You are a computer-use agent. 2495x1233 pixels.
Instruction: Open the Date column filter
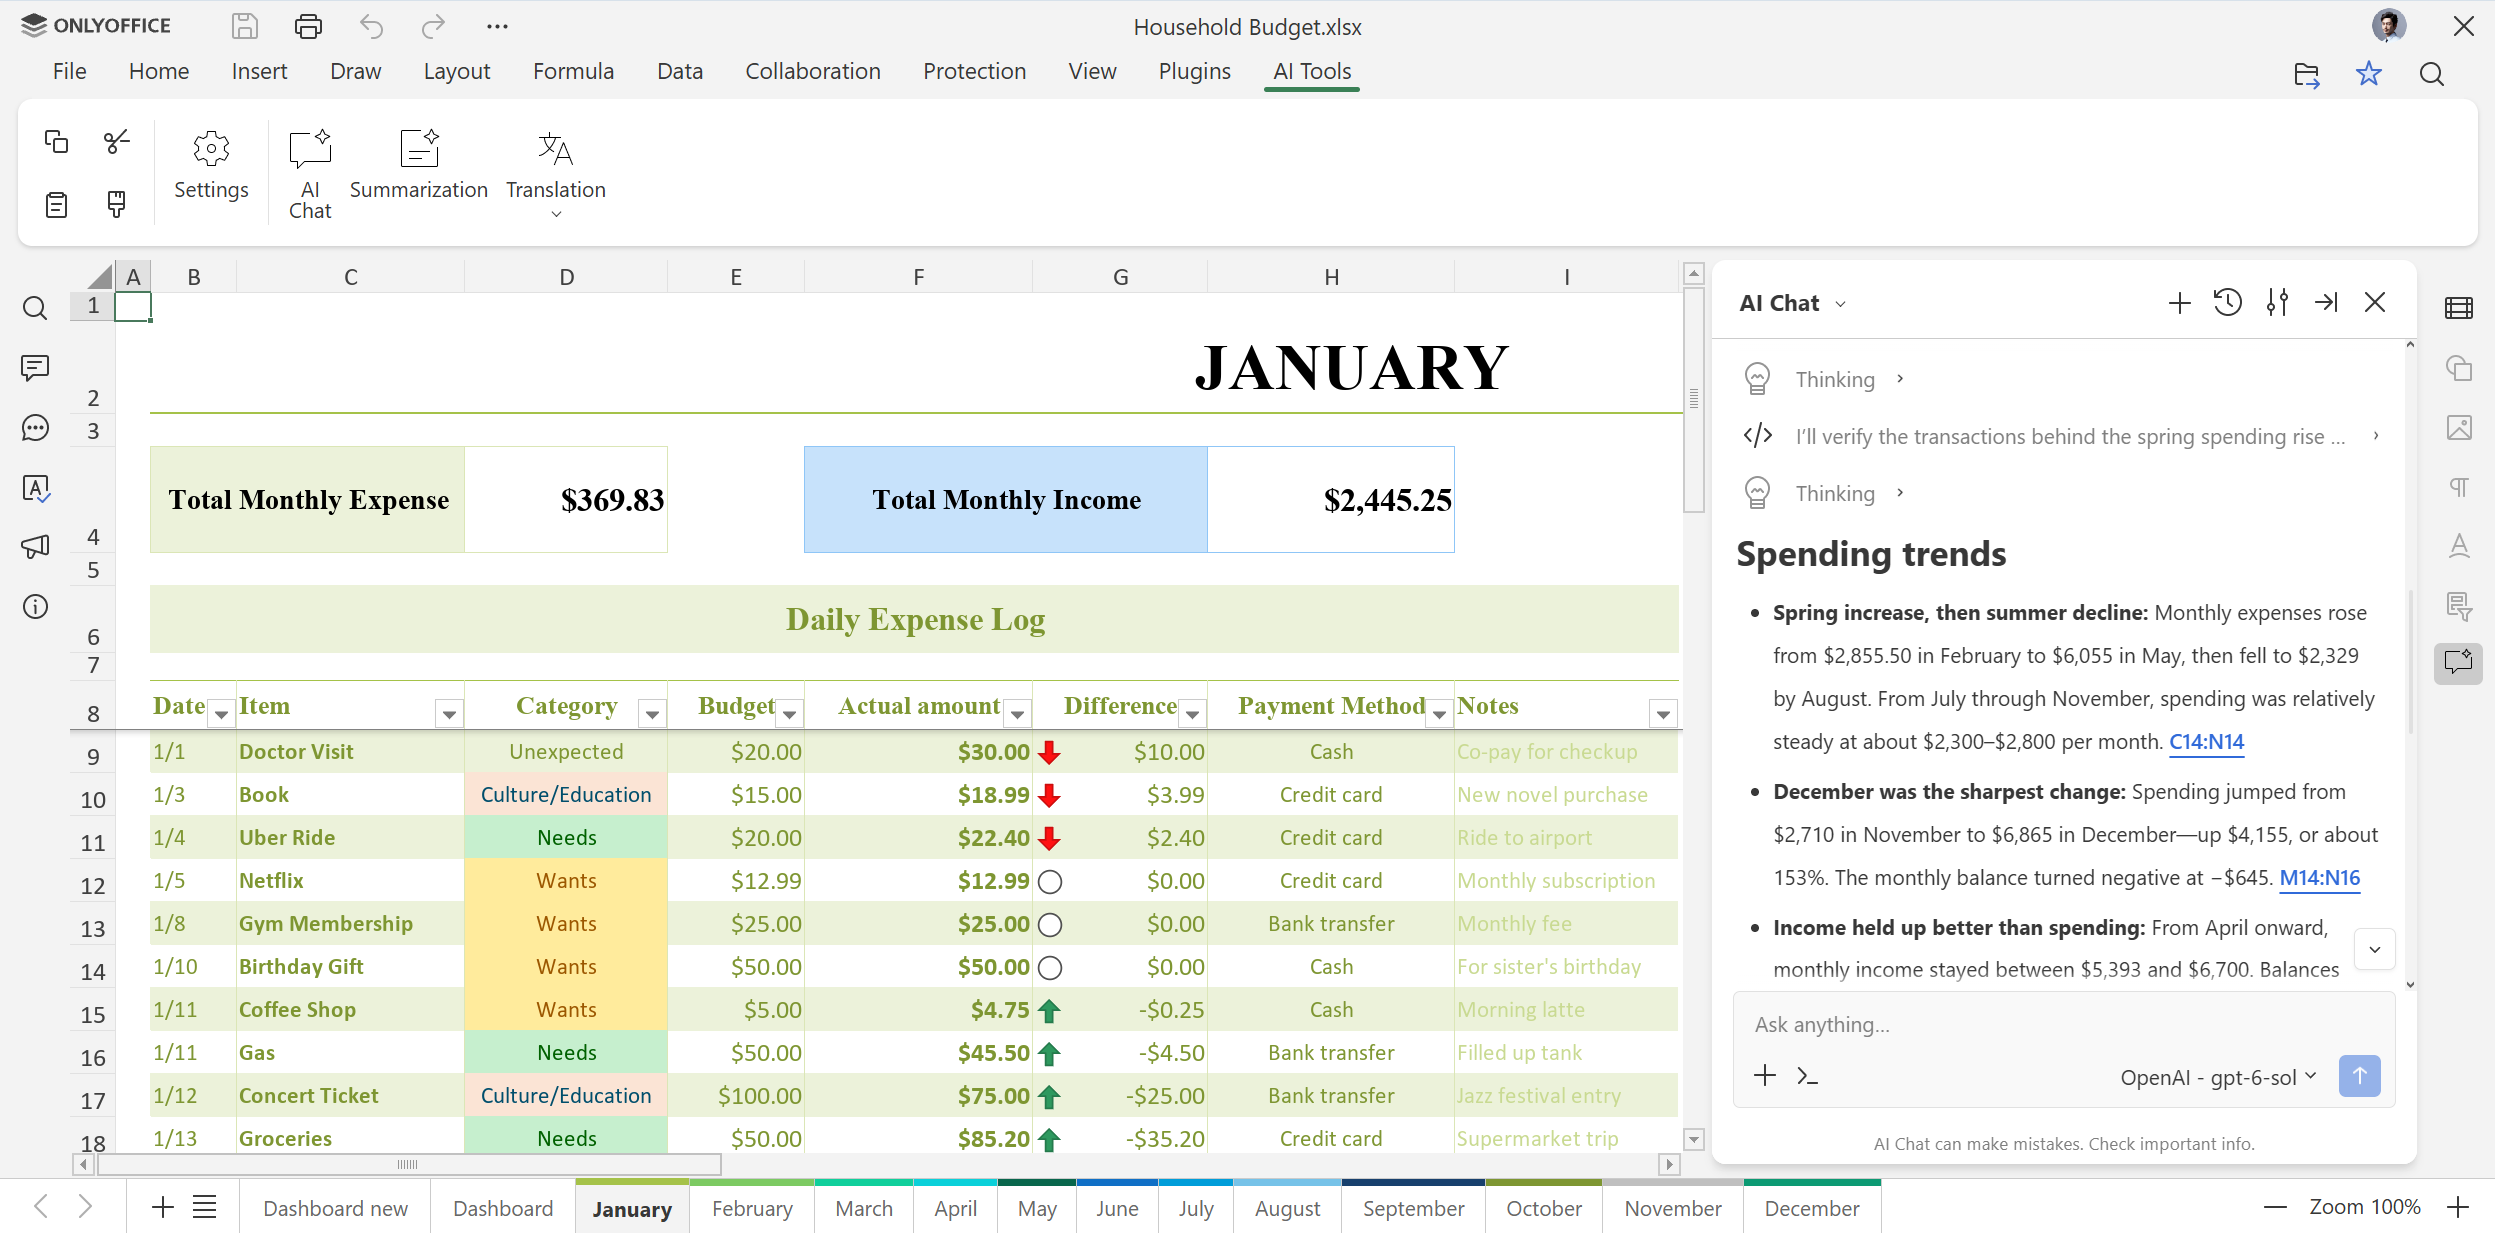(221, 714)
